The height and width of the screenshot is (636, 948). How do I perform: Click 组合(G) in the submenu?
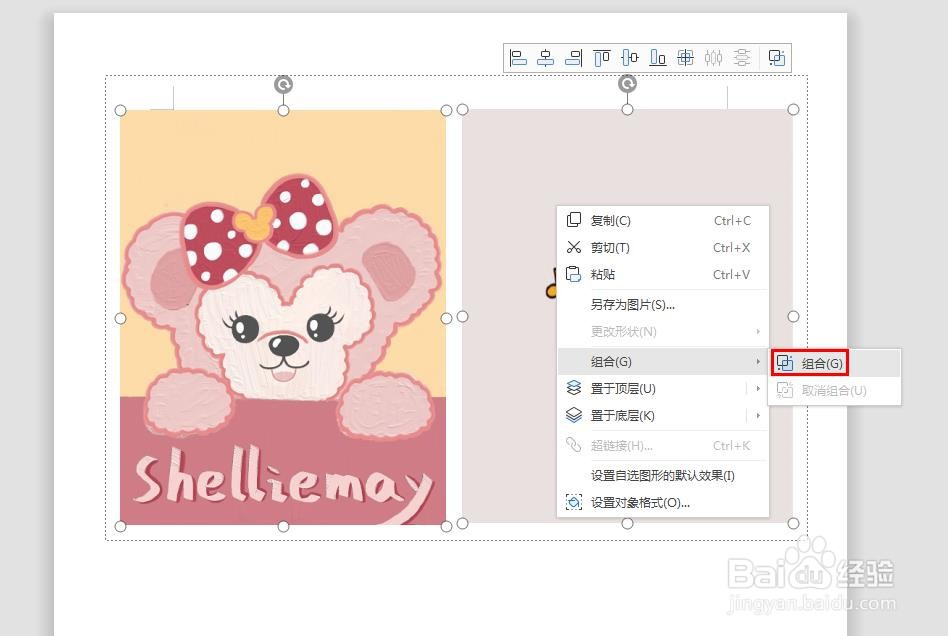pyautogui.click(x=834, y=363)
